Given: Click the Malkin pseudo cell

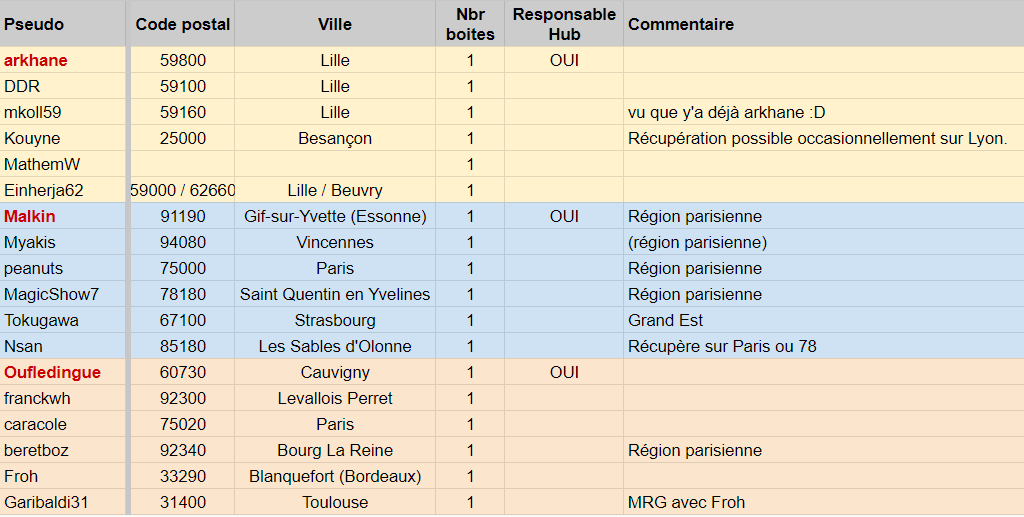Looking at the screenshot, I should 30,216.
